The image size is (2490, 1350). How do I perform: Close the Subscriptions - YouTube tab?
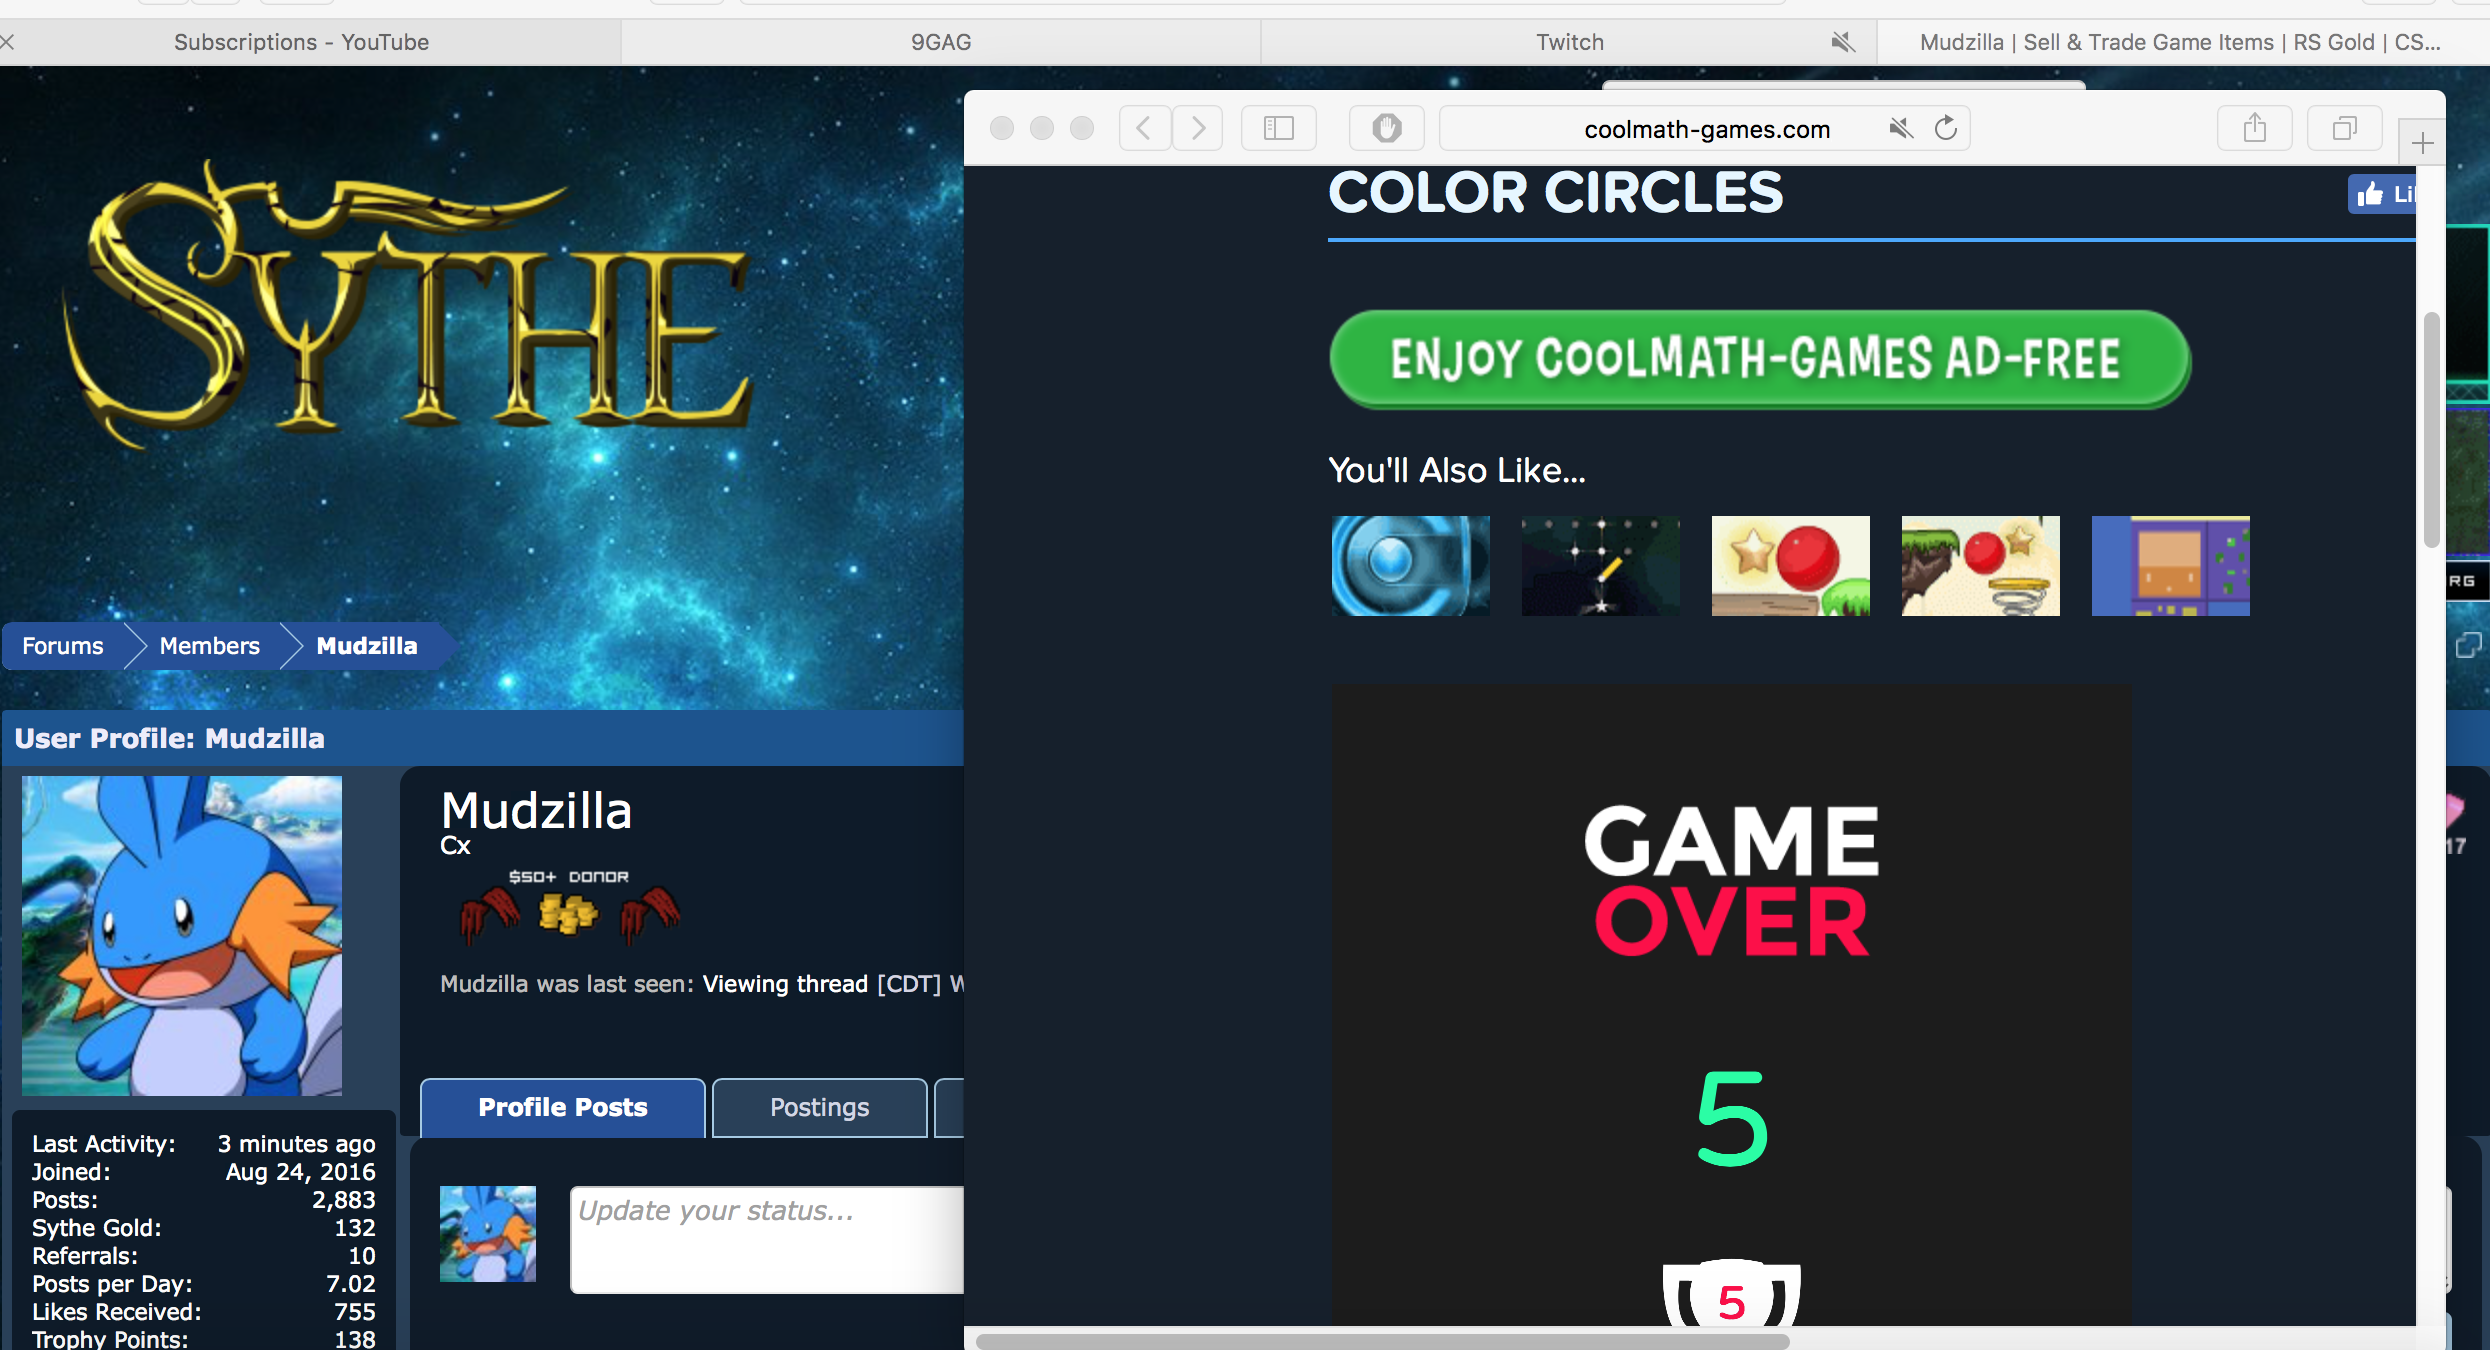coord(7,42)
